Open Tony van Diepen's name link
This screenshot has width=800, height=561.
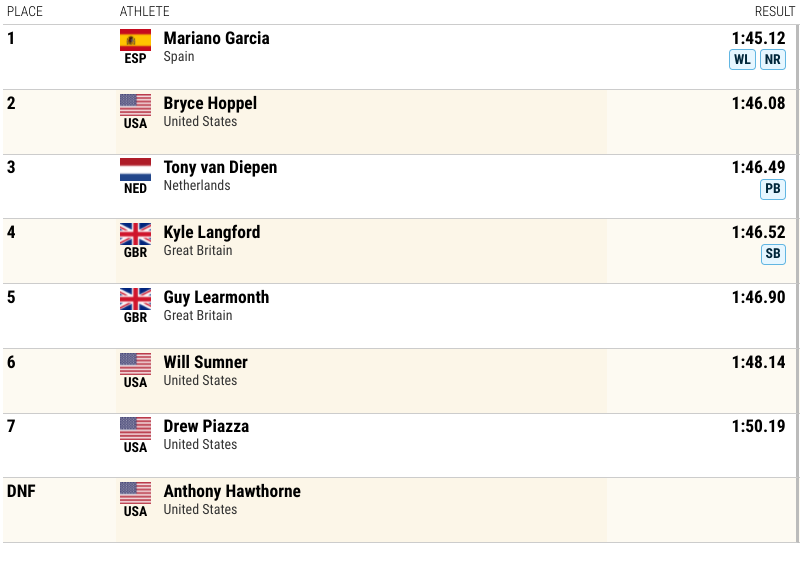[220, 168]
